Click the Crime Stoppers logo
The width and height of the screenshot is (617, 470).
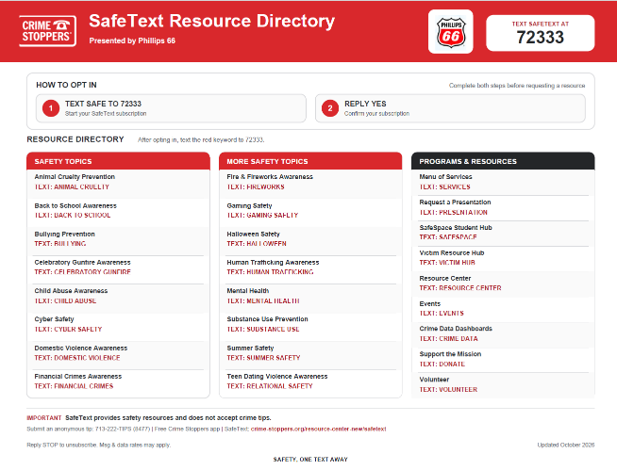click(x=48, y=31)
